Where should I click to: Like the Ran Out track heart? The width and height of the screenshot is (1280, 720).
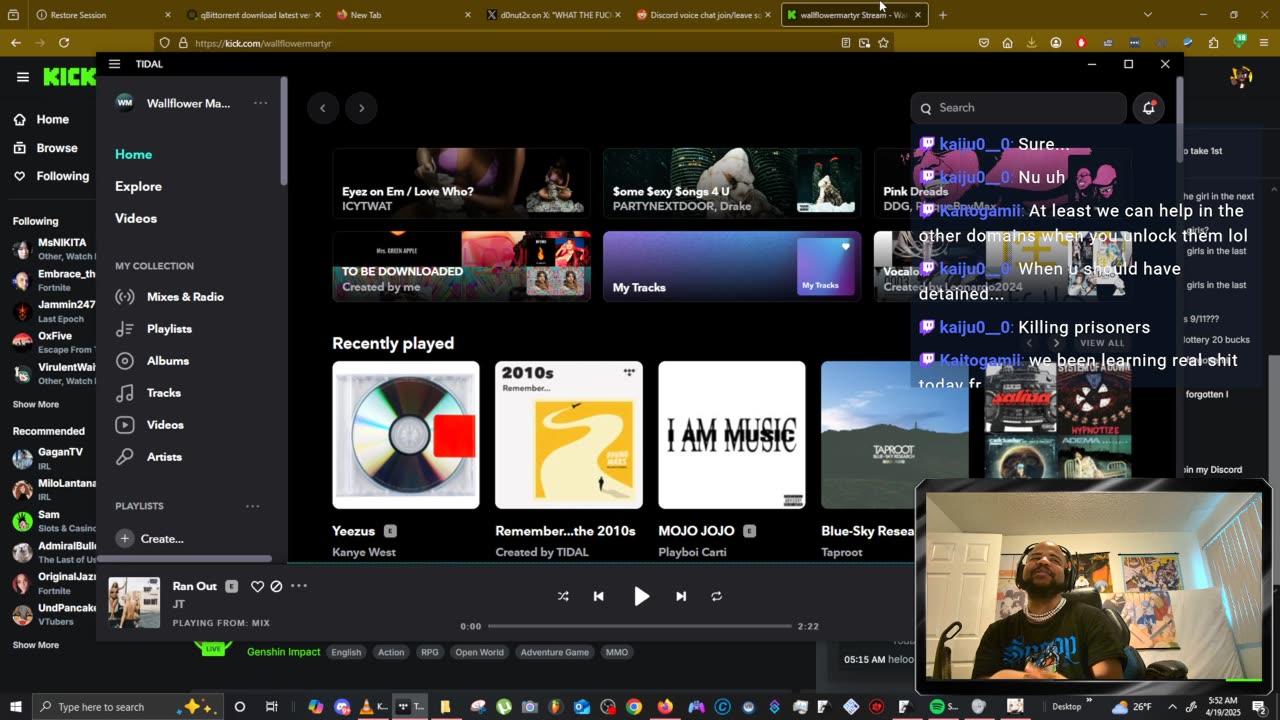tap(257, 586)
